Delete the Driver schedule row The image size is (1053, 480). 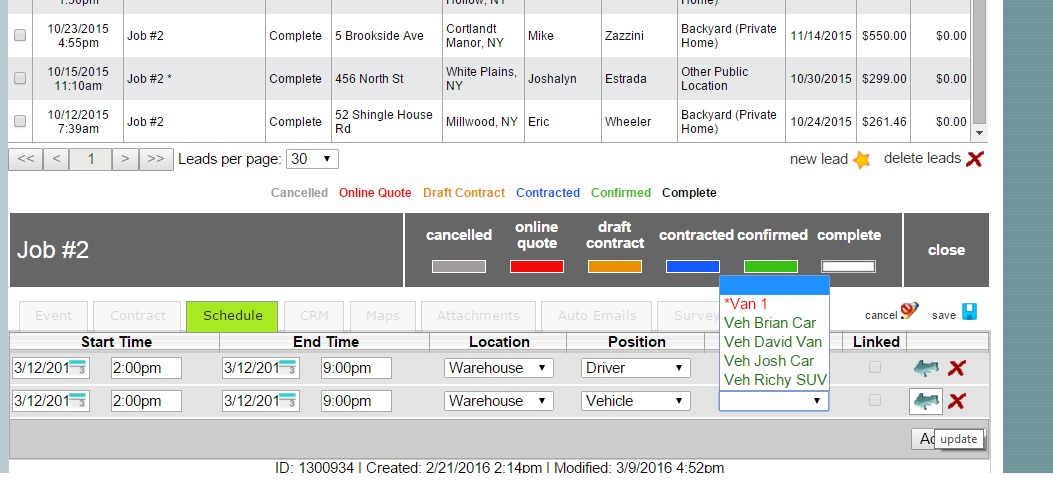pos(956,368)
